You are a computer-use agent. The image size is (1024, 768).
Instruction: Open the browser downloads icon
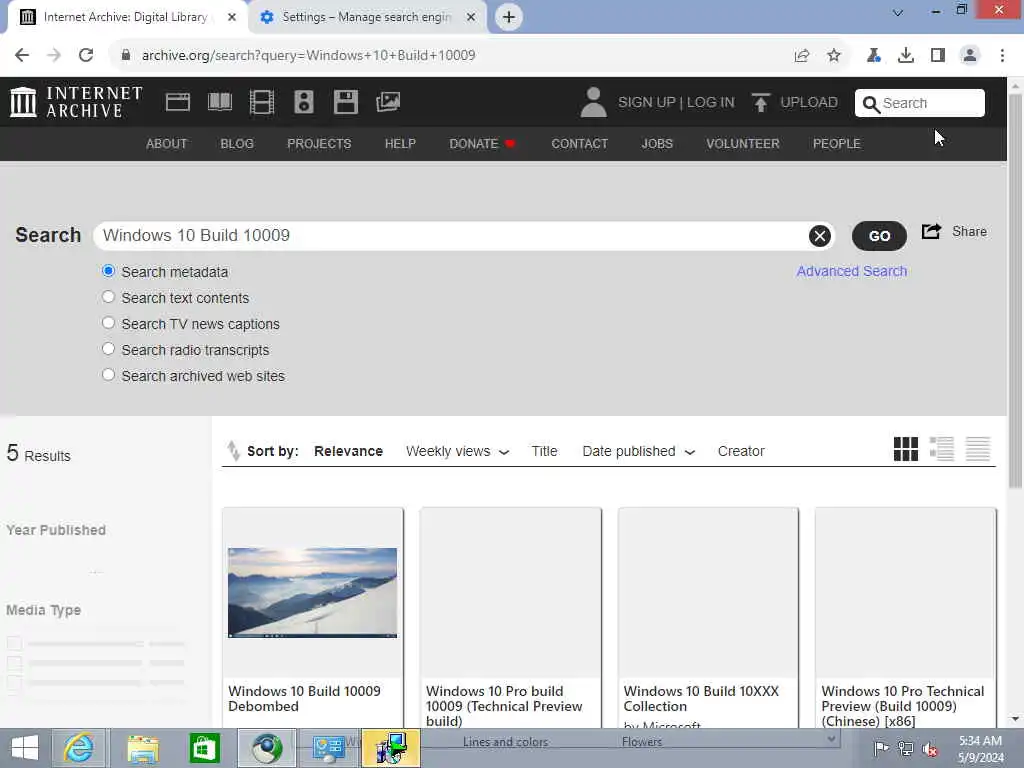pos(906,55)
